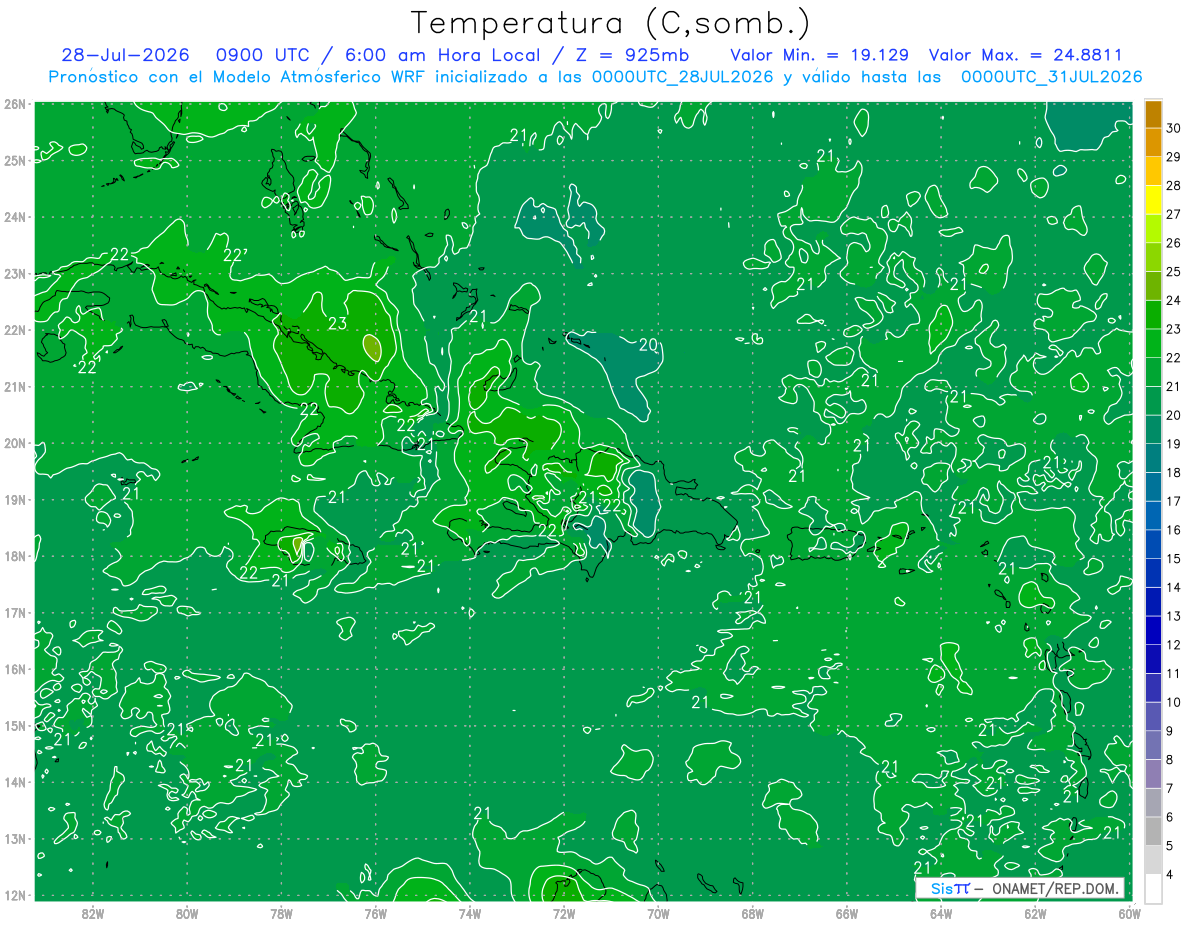Image resolution: width=1200 pixels, height=927 pixels.
Task: Click the latitude label '14N'
Action: pos(15,782)
